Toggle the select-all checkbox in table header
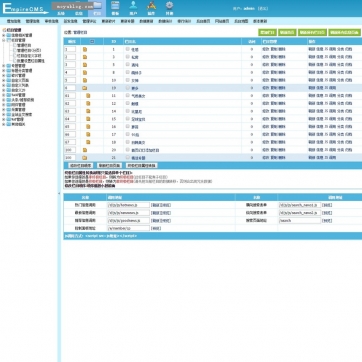 (x=92, y=42)
